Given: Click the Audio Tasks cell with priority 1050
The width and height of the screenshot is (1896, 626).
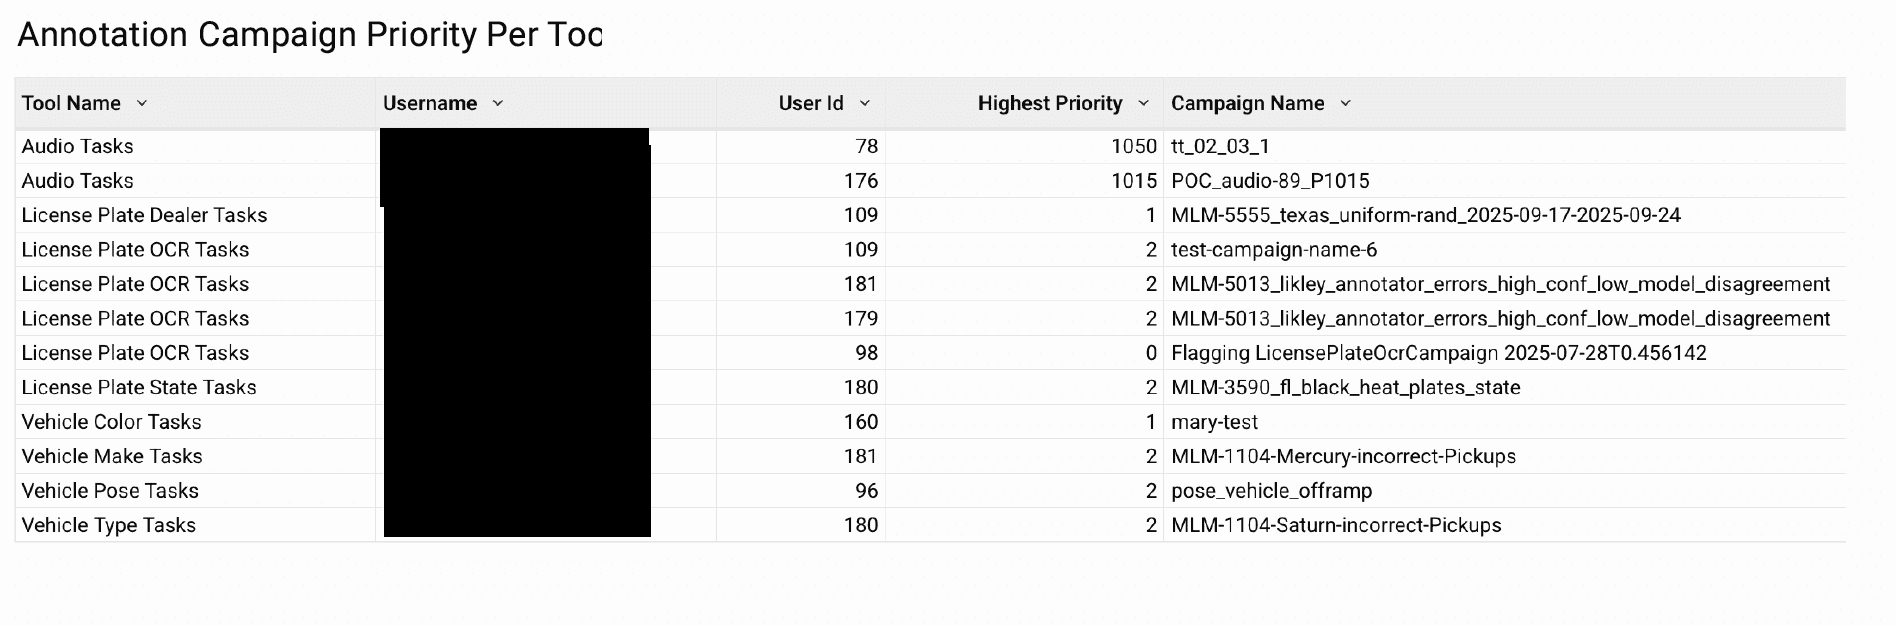Looking at the screenshot, I should pyautogui.click(x=77, y=146).
